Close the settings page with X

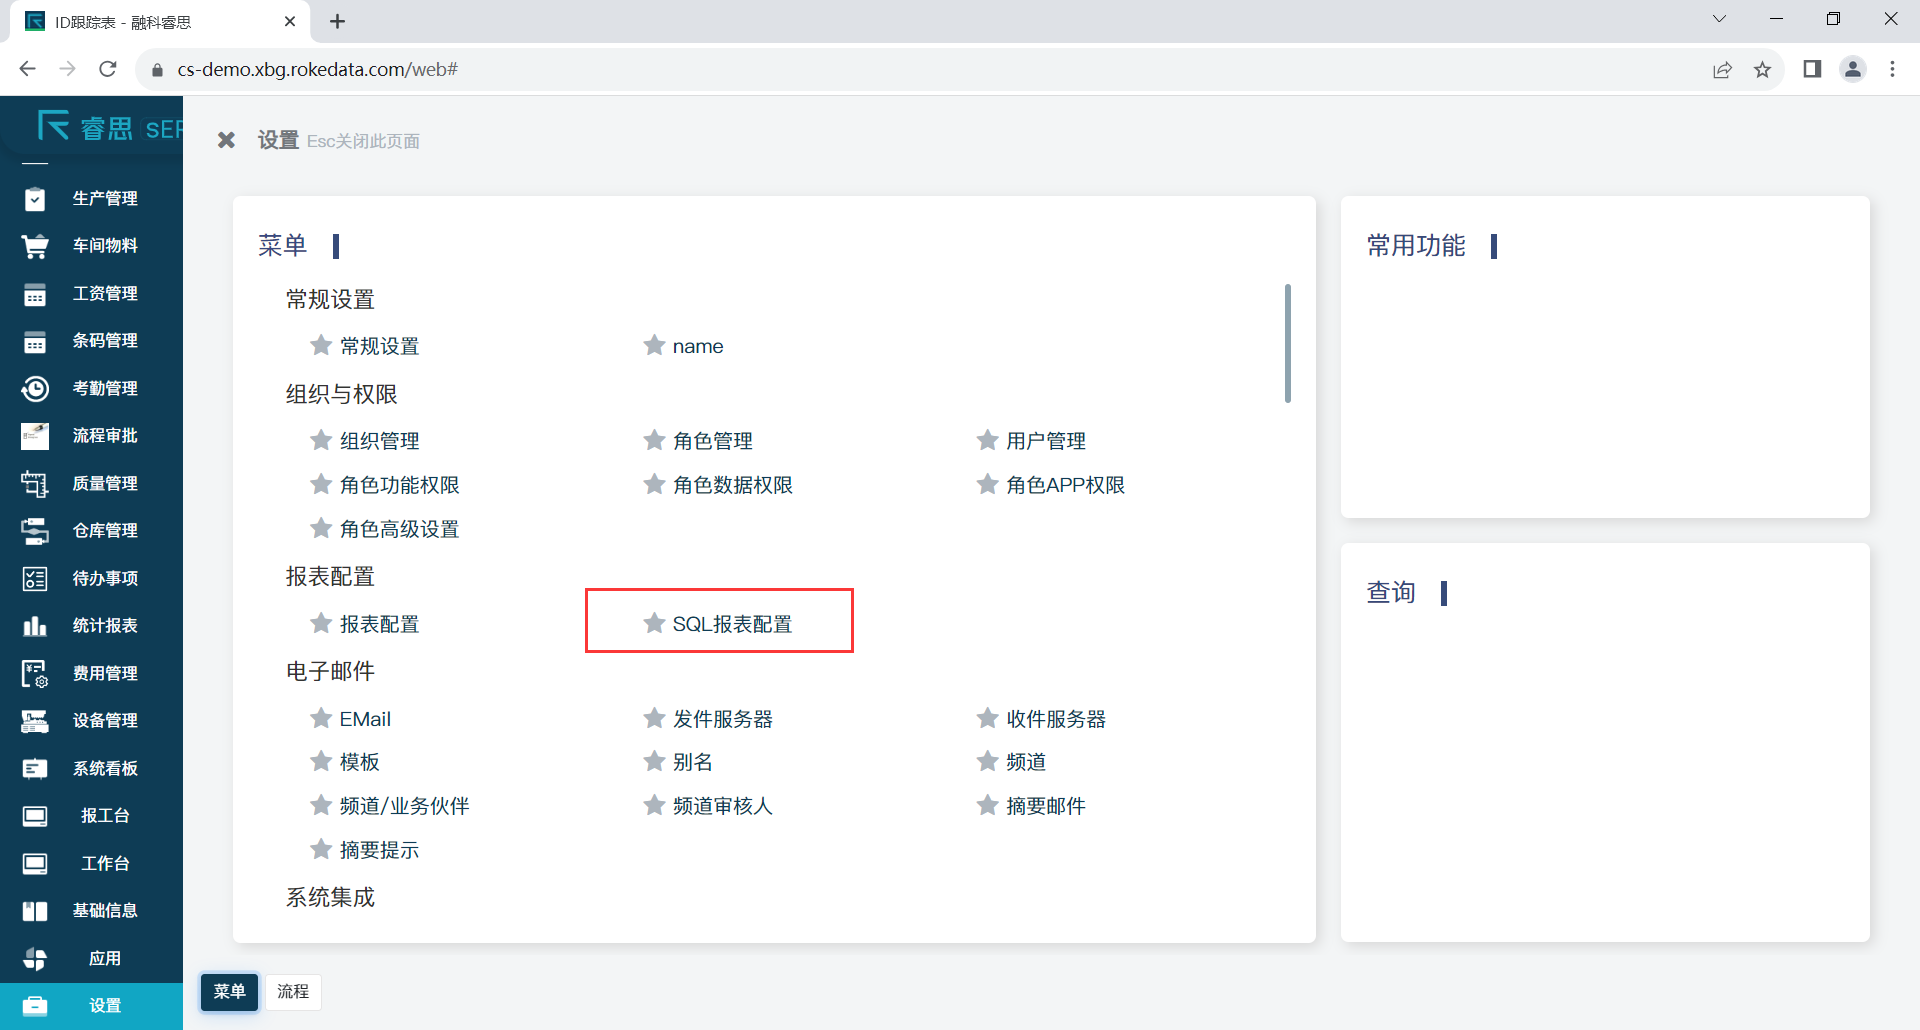[227, 141]
